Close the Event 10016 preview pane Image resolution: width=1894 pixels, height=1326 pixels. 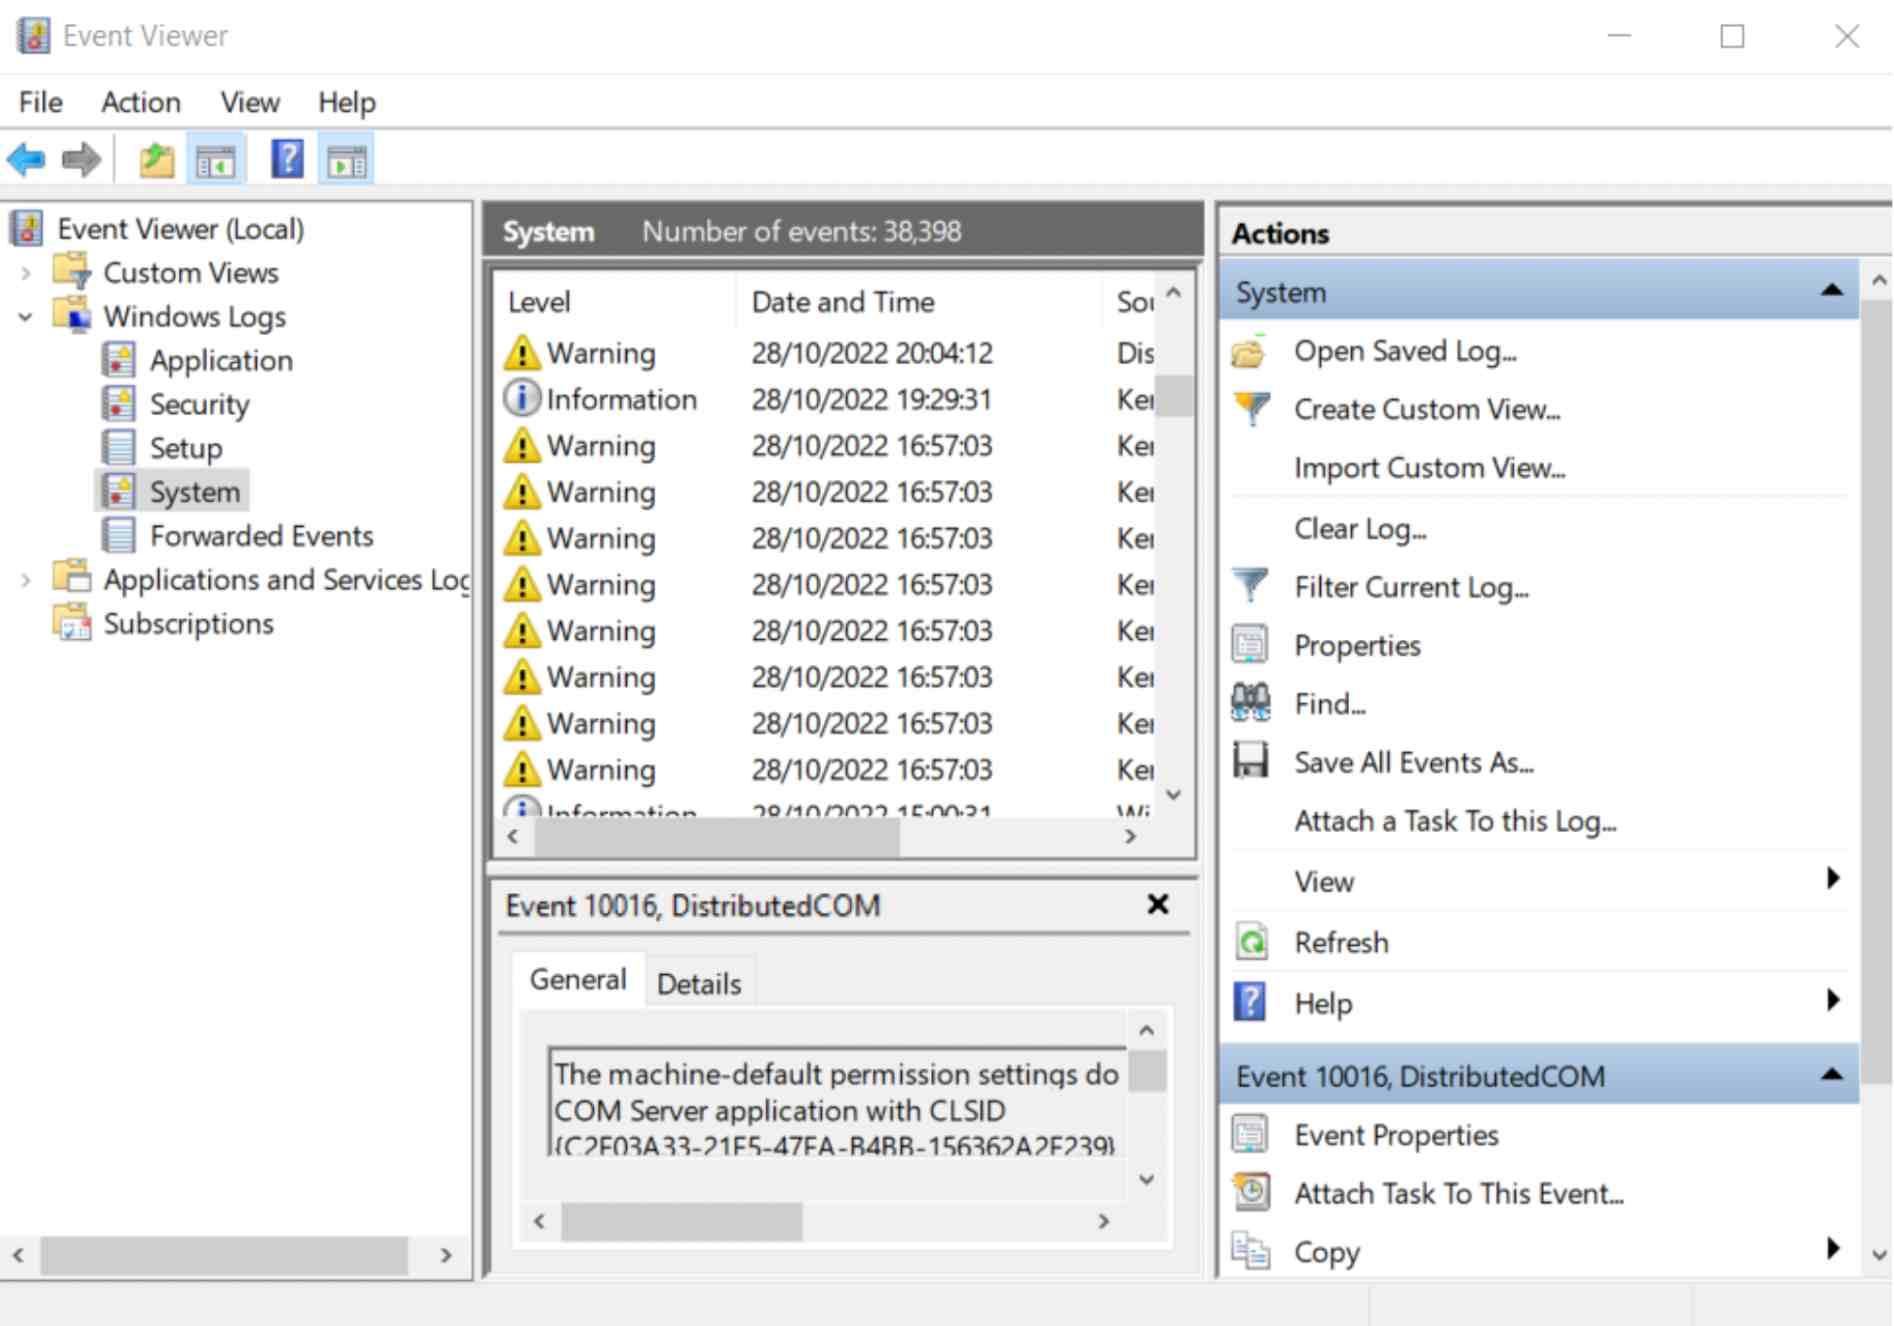(1158, 904)
